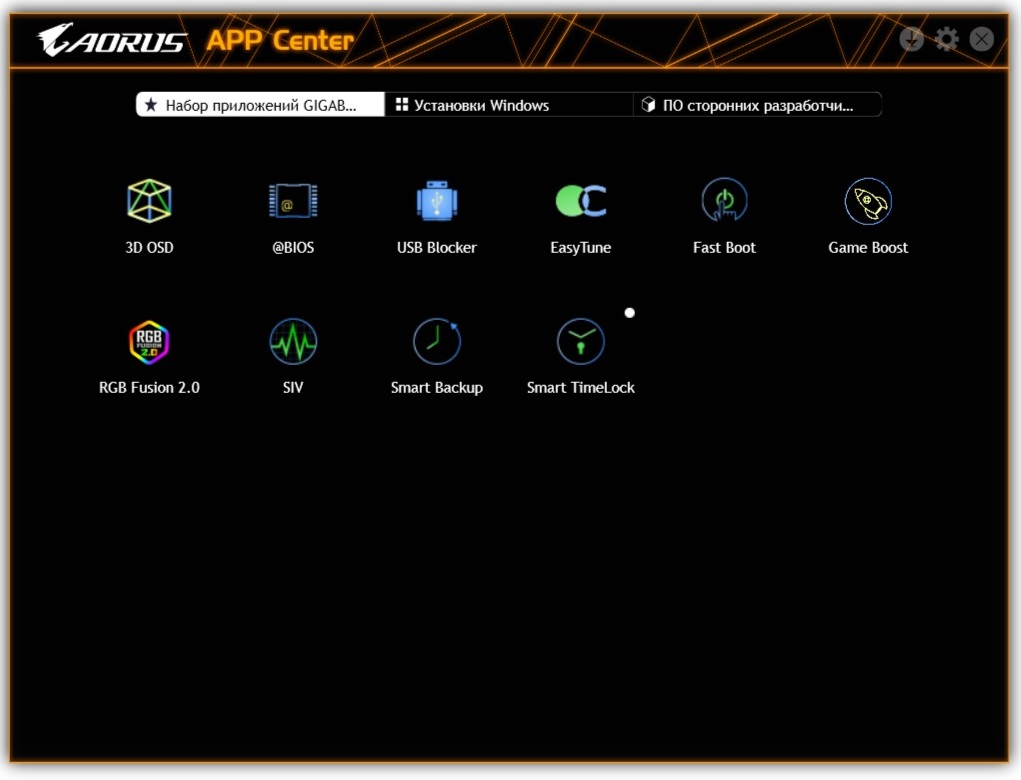Open the USB Blocker icon
Image resolution: width=1021 pixels, height=780 pixels.
(x=437, y=201)
